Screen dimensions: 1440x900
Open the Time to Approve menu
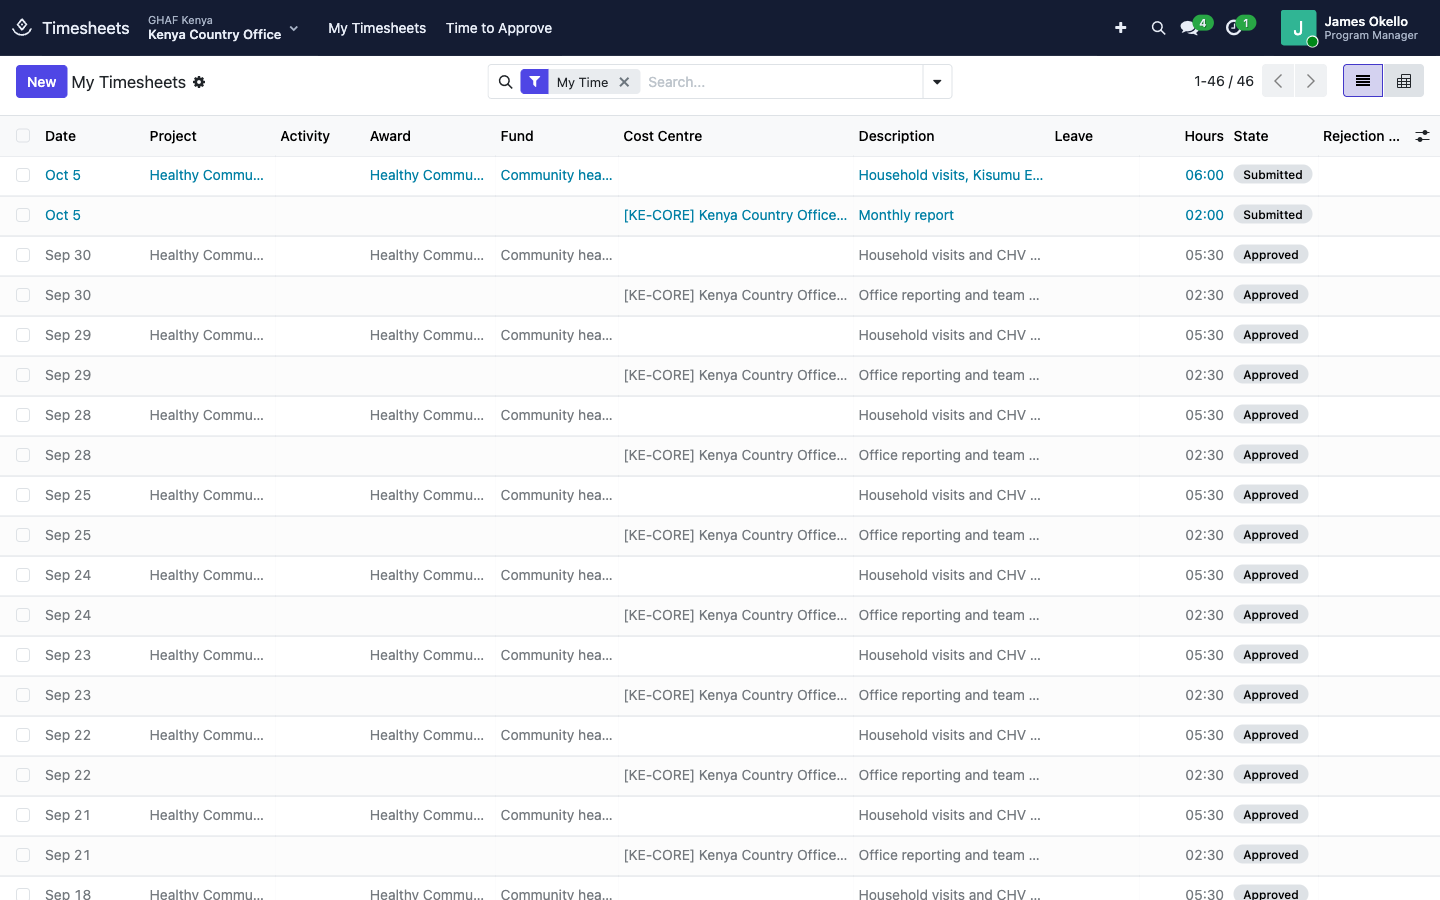499,28
